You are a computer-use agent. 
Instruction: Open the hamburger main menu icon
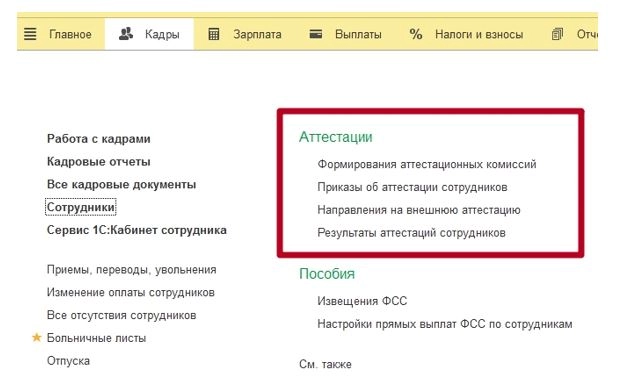pos(30,34)
